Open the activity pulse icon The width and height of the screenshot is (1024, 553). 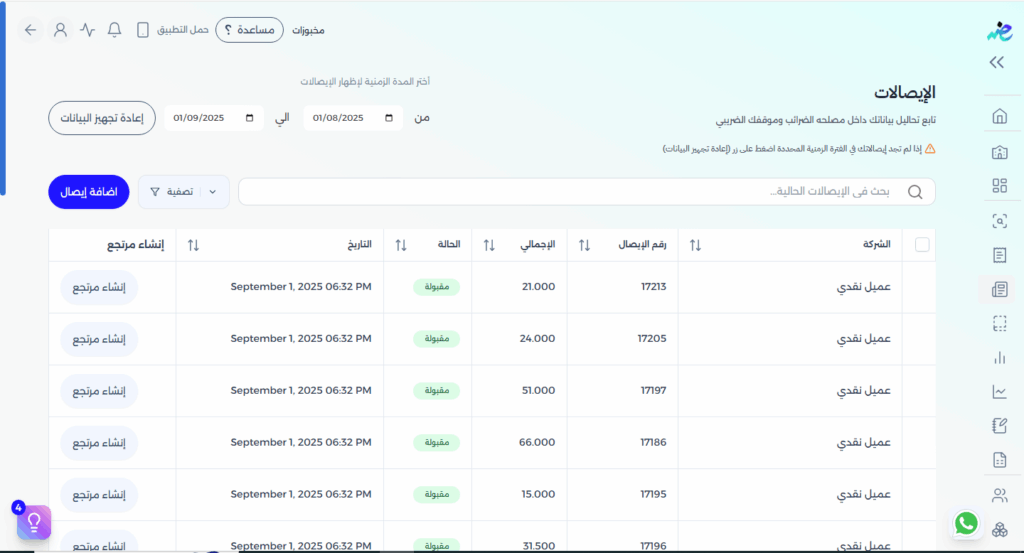click(x=88, y=30)
